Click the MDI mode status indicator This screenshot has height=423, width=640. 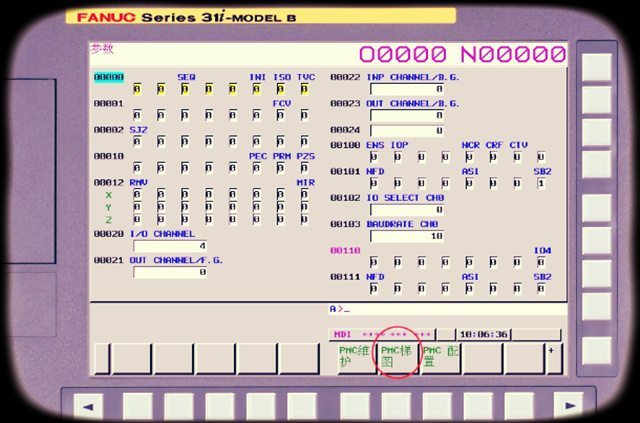(342, 335)
